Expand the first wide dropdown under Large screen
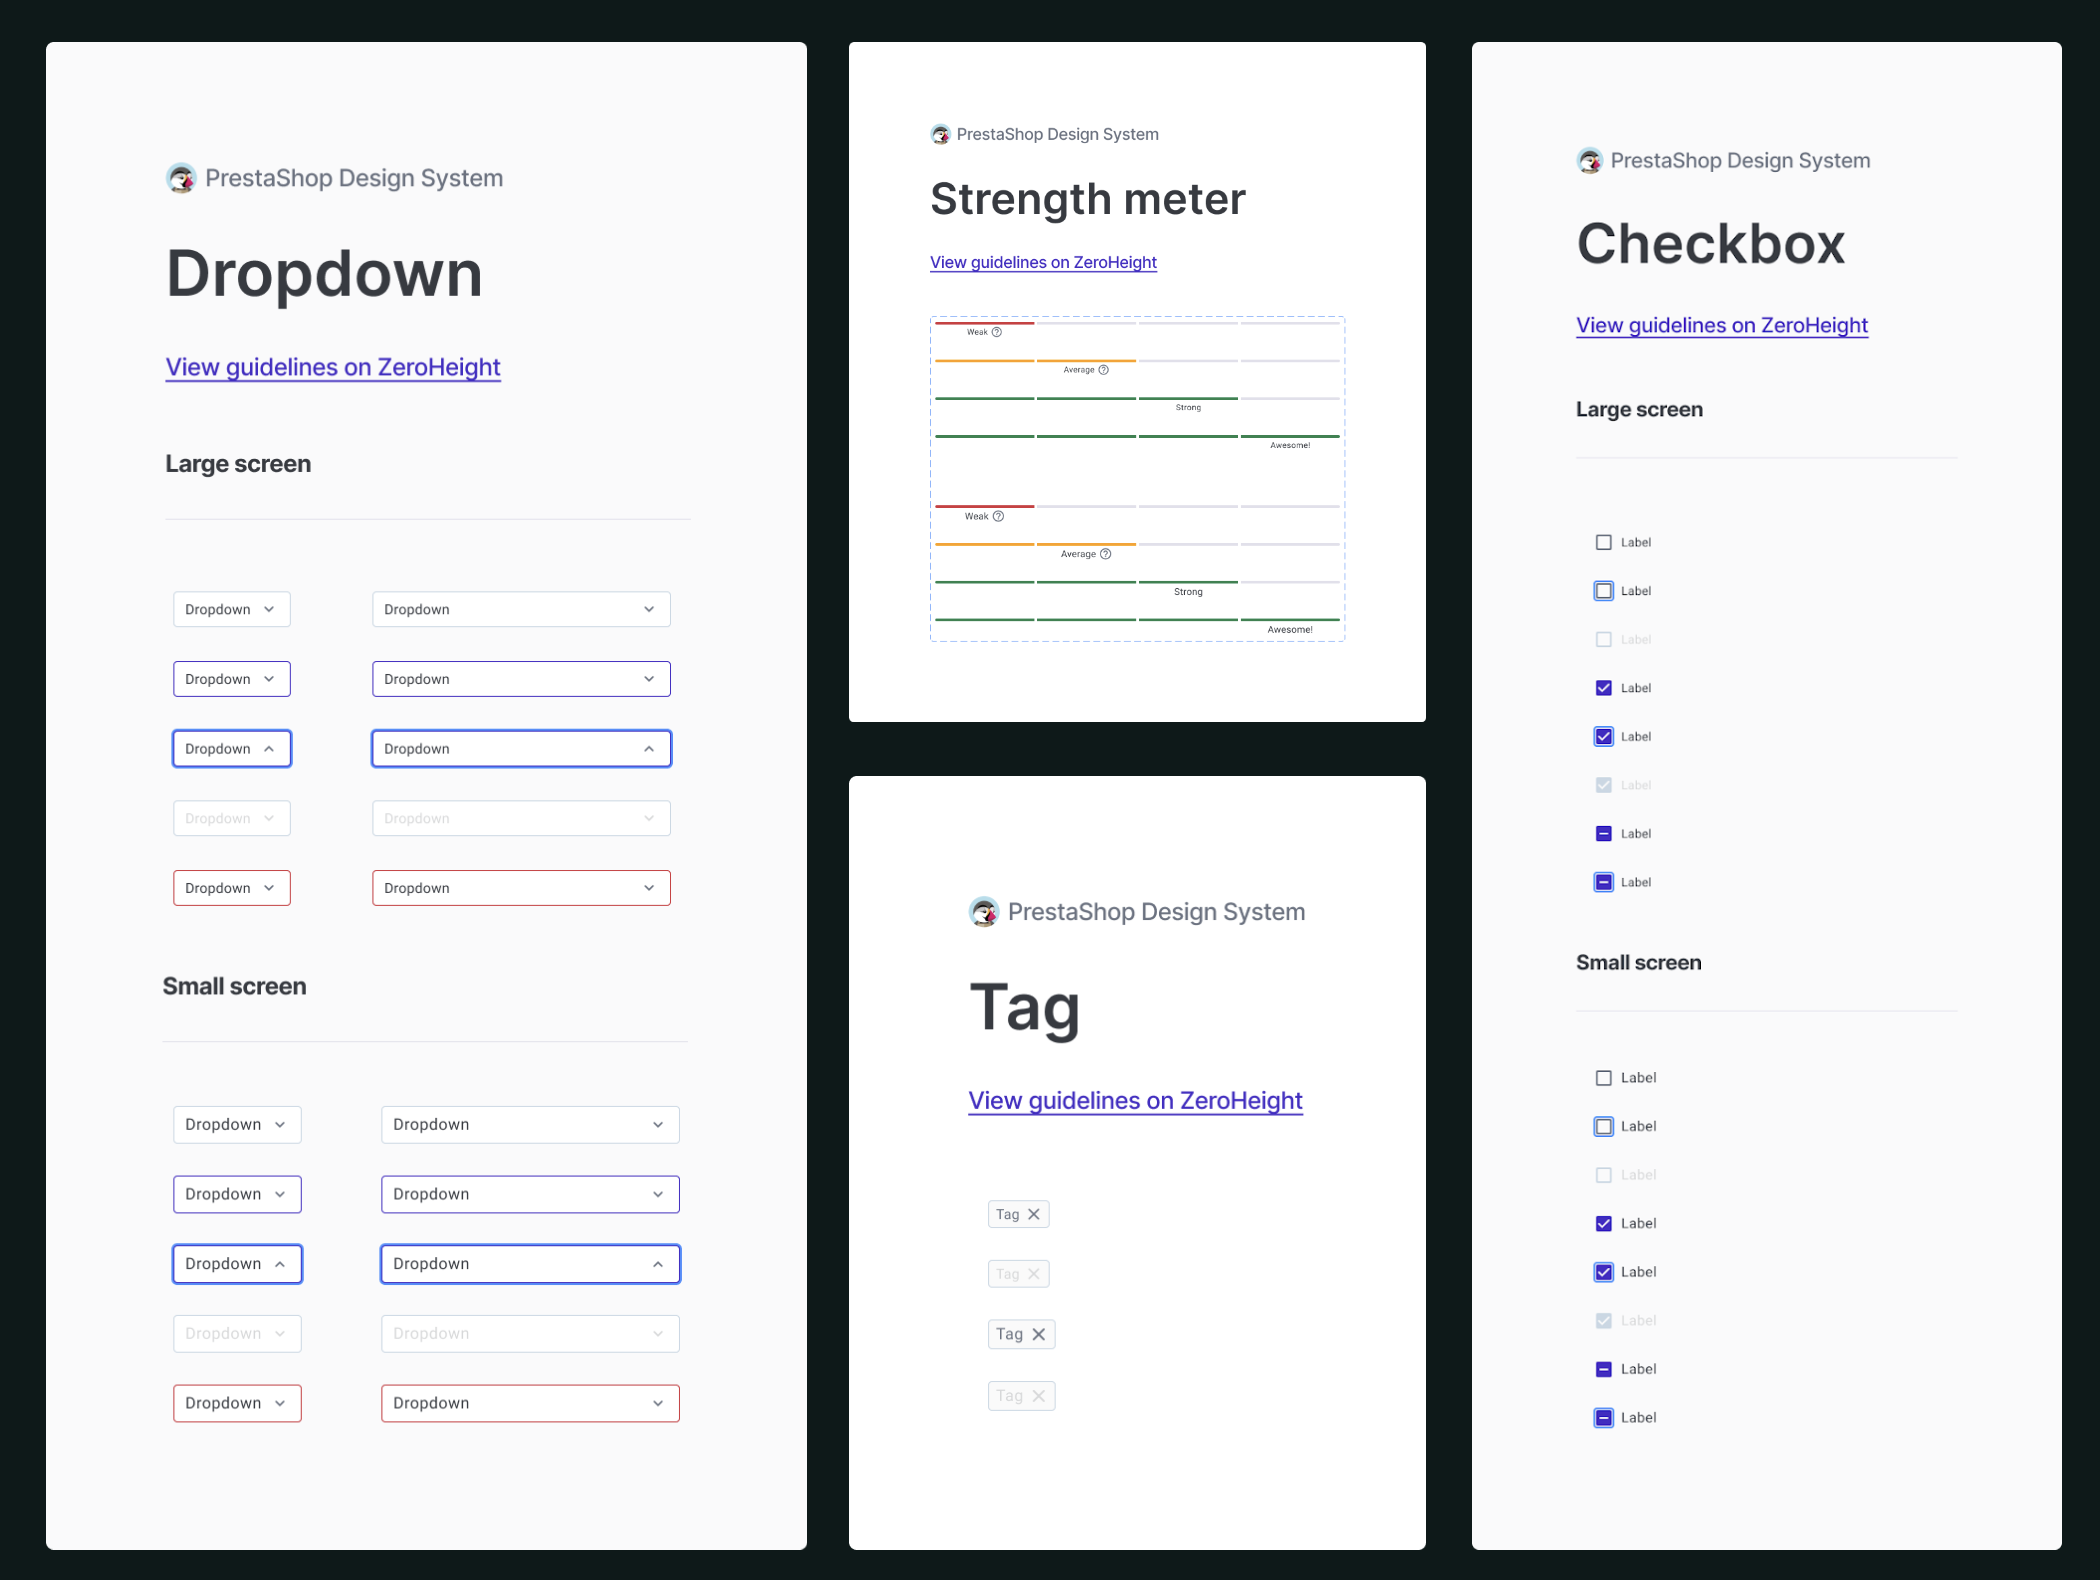 pos(521,609)
